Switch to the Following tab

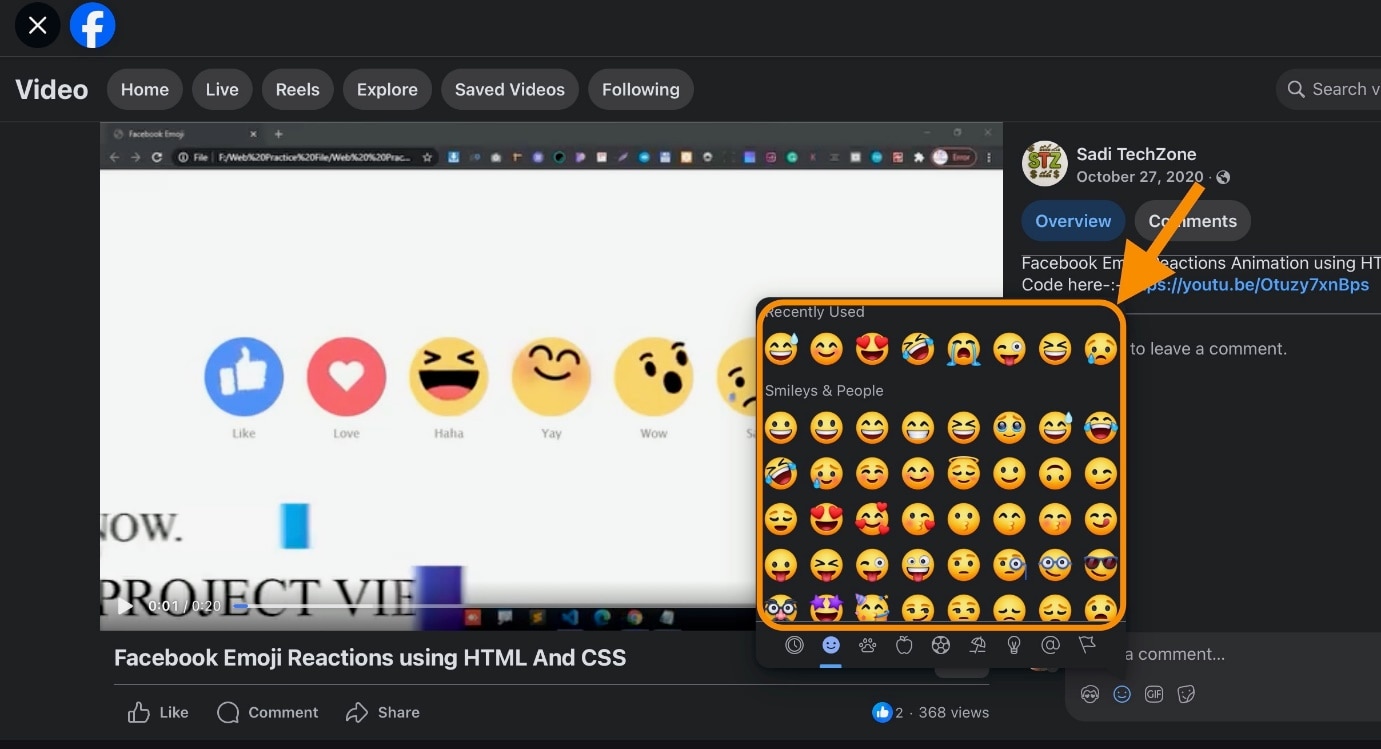(x=641, y=89)
